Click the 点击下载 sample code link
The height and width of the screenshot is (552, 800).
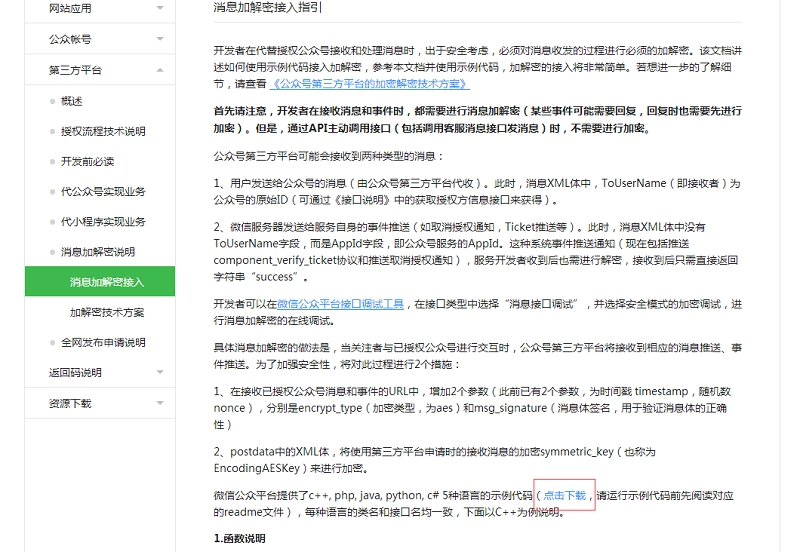coord(565,495)
